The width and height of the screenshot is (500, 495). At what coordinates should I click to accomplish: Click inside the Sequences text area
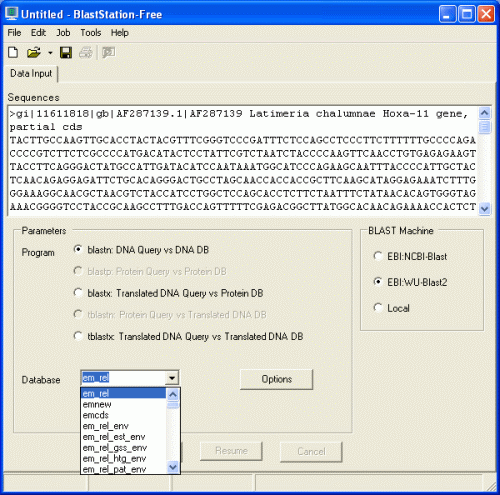coord(243,160)
